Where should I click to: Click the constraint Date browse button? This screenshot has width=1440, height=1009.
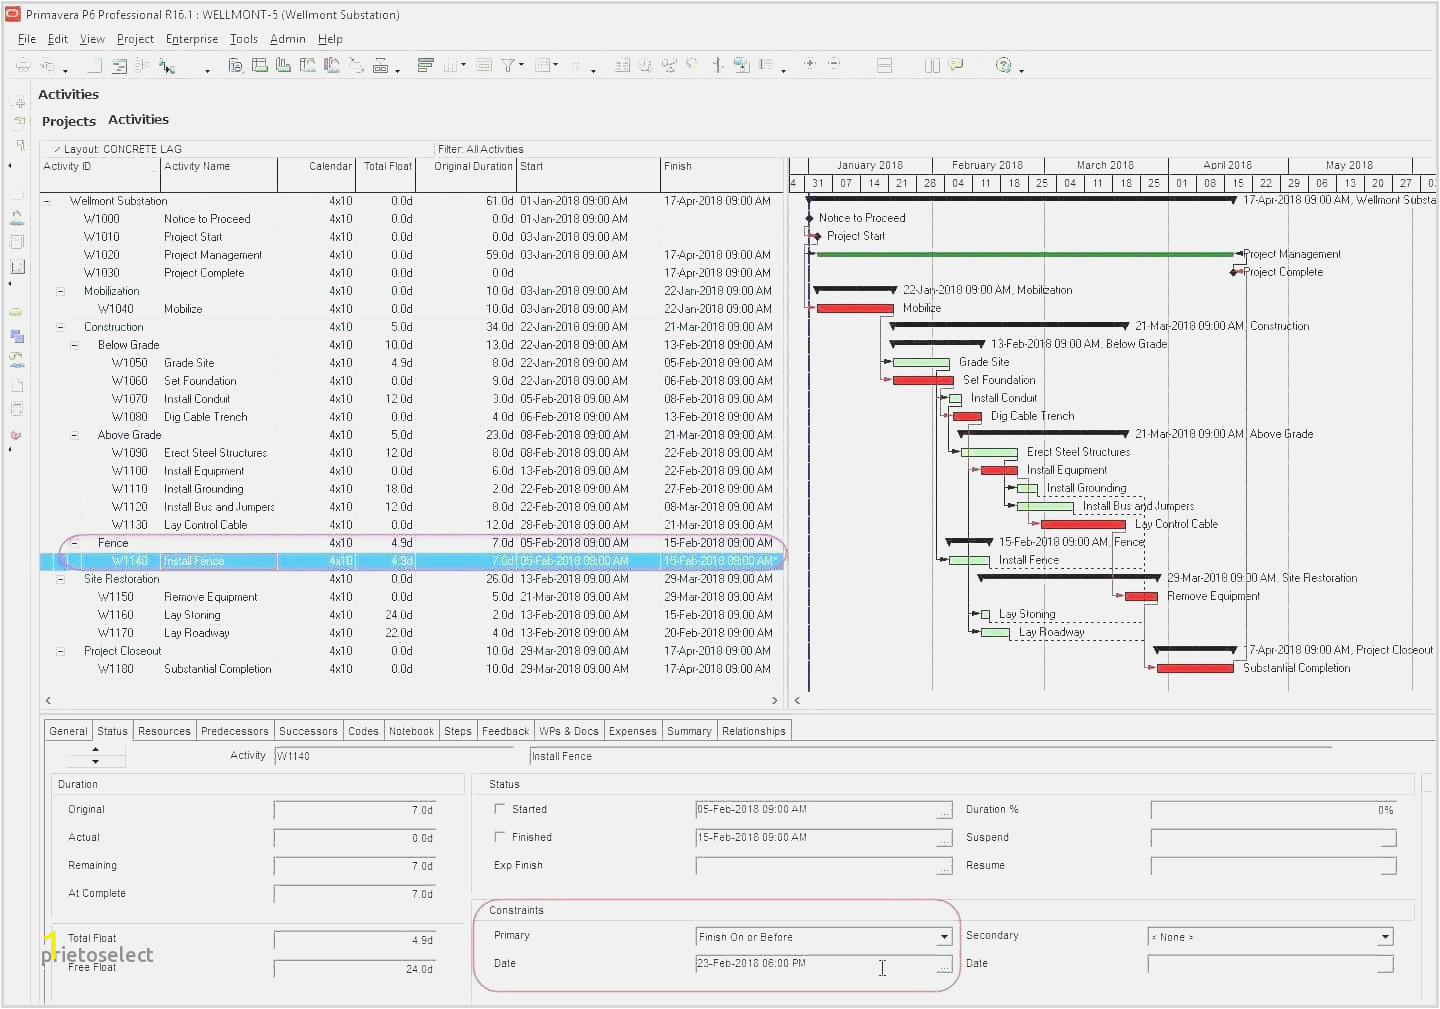[944, 965]
